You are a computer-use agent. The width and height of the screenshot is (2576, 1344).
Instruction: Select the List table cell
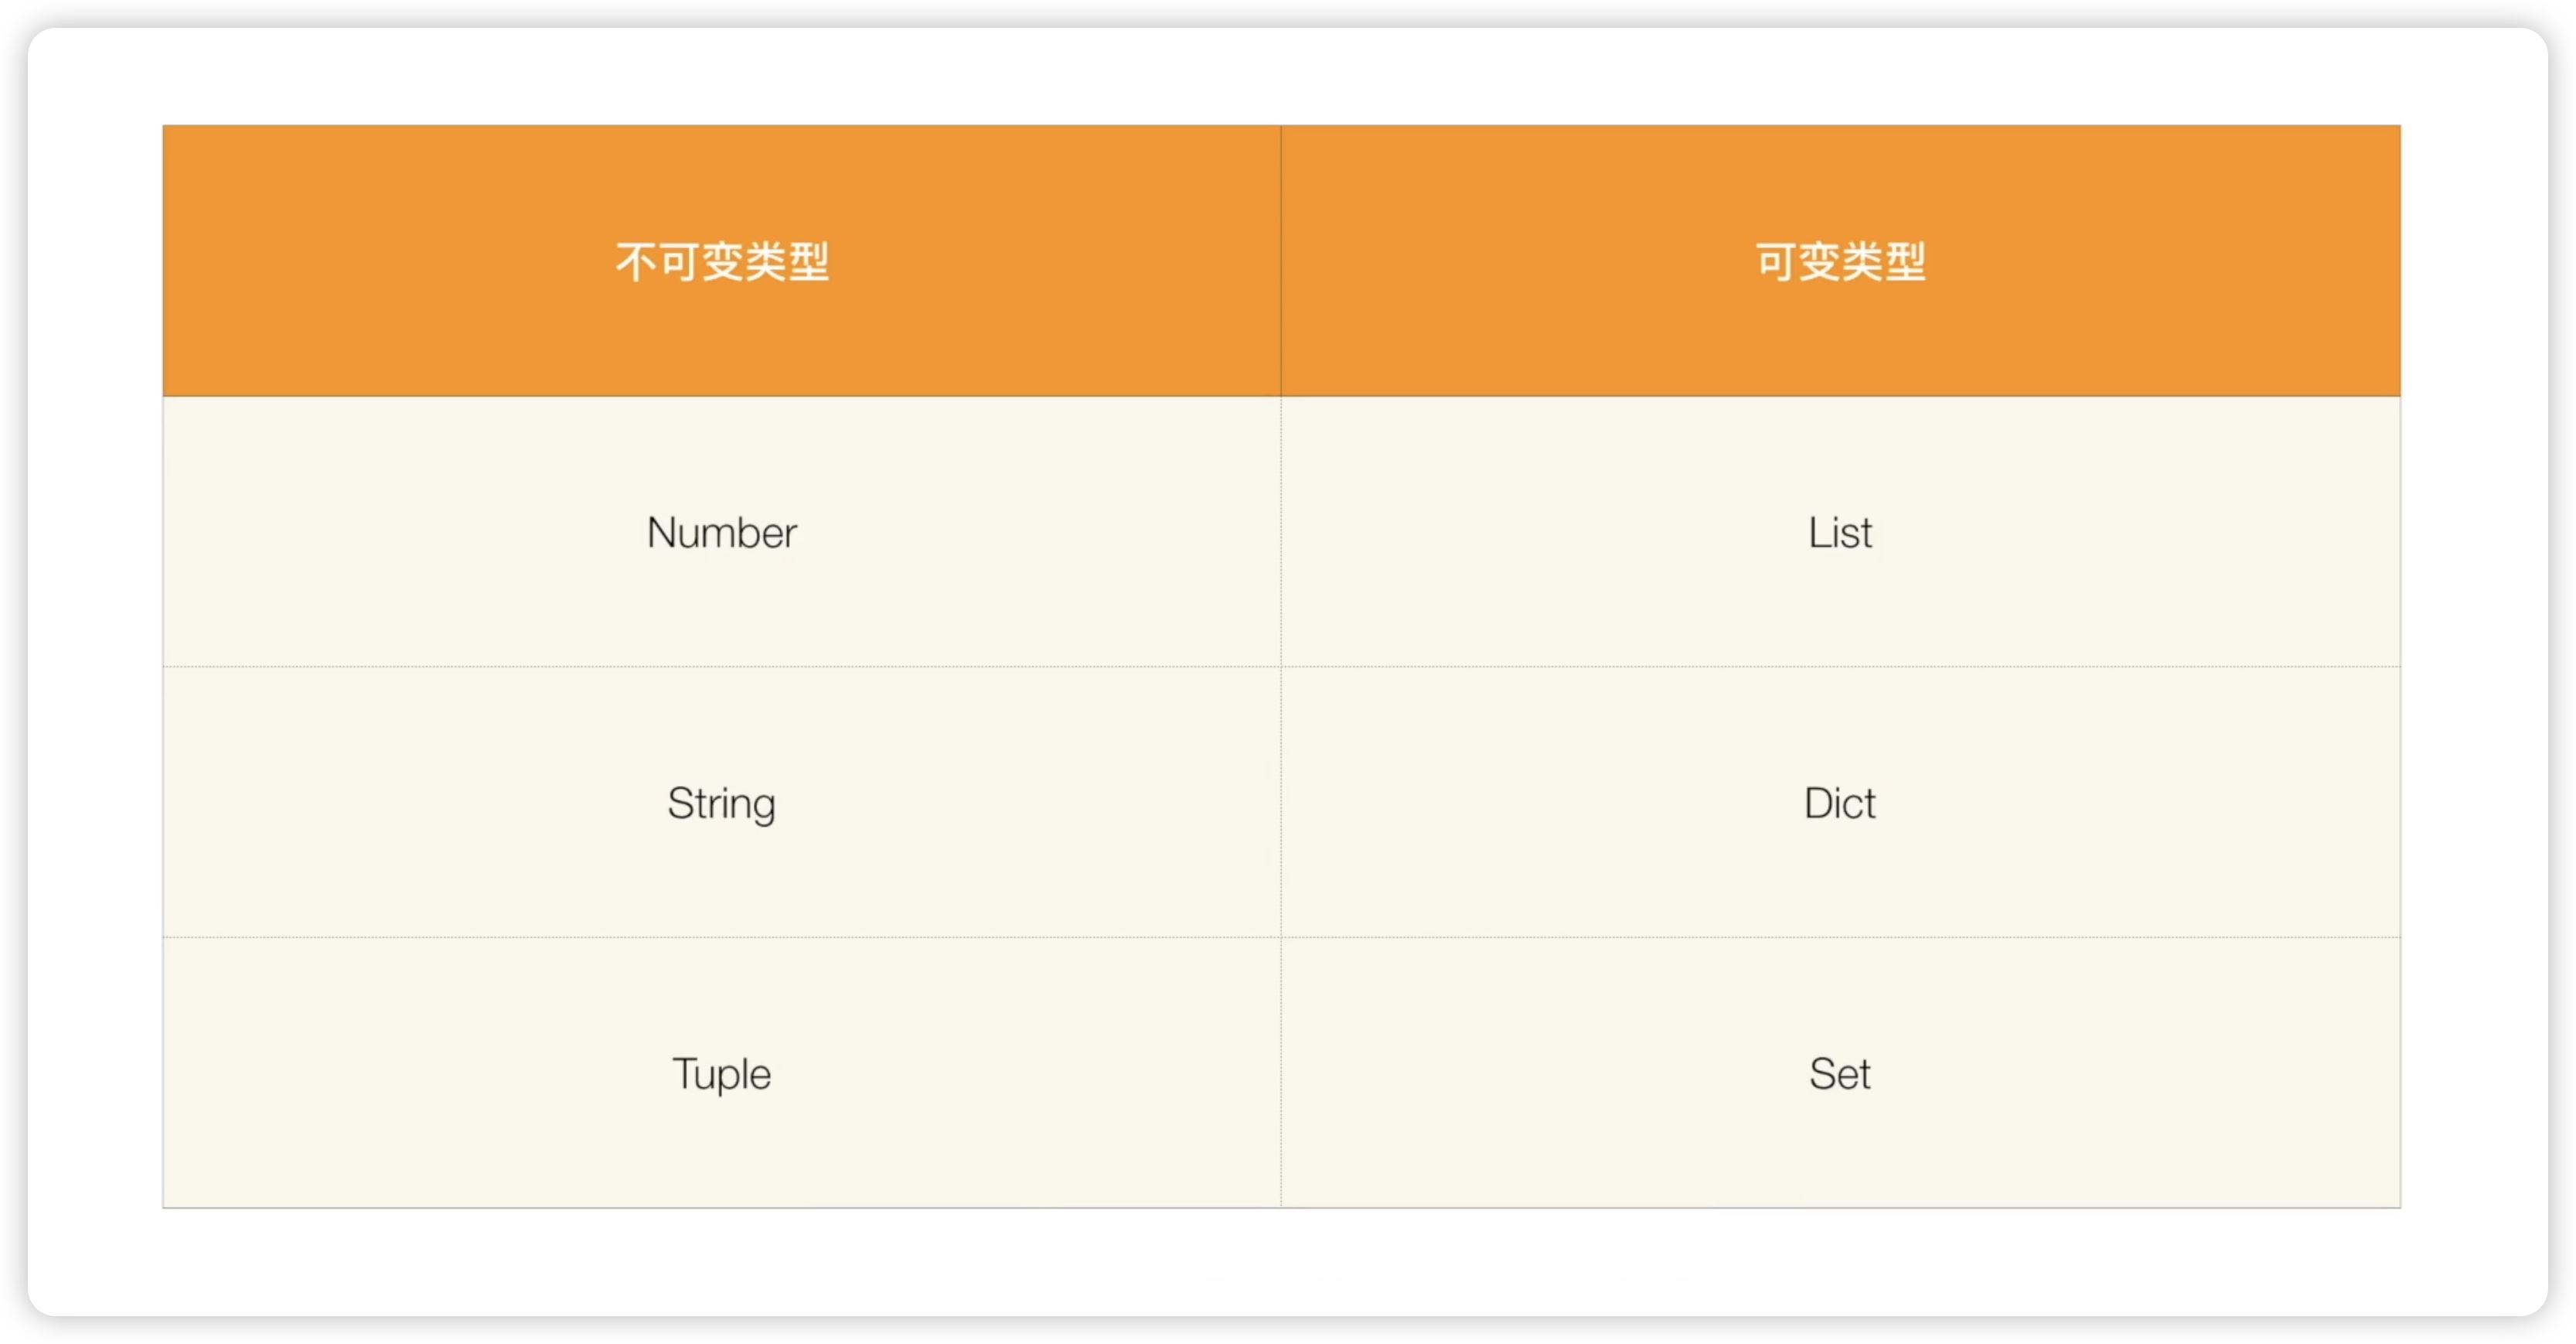(x=1840, y=532)
